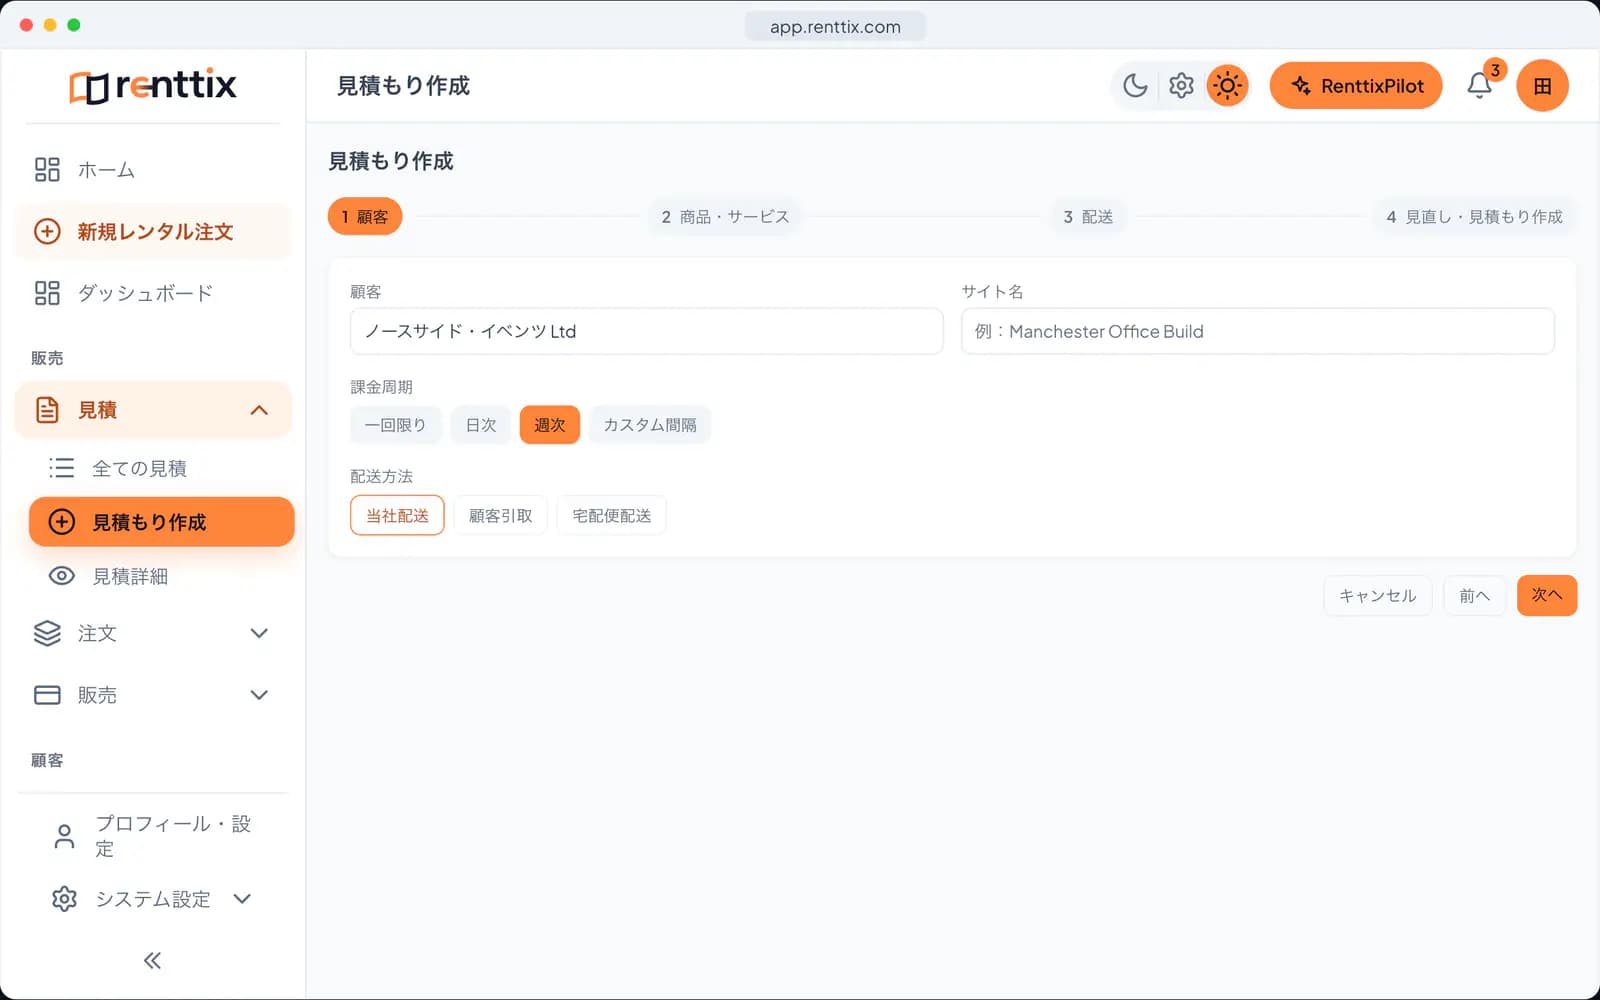Collapse the sidebar using the double-chevron
This screenshot has width=1600, height=1000.
(152, 961)
